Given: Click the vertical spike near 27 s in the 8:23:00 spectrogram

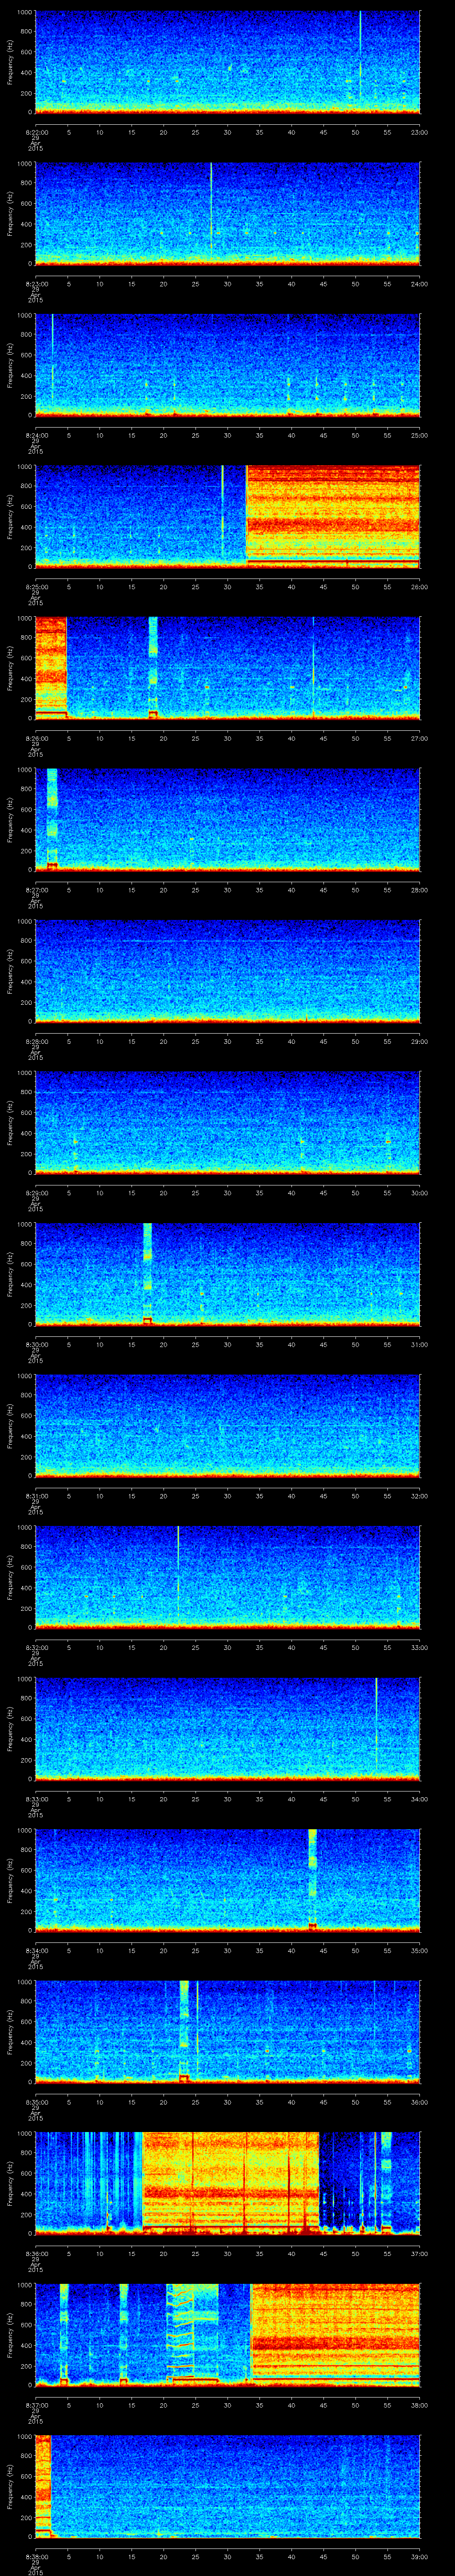Looking at the screenshot, I should point(211,208).
